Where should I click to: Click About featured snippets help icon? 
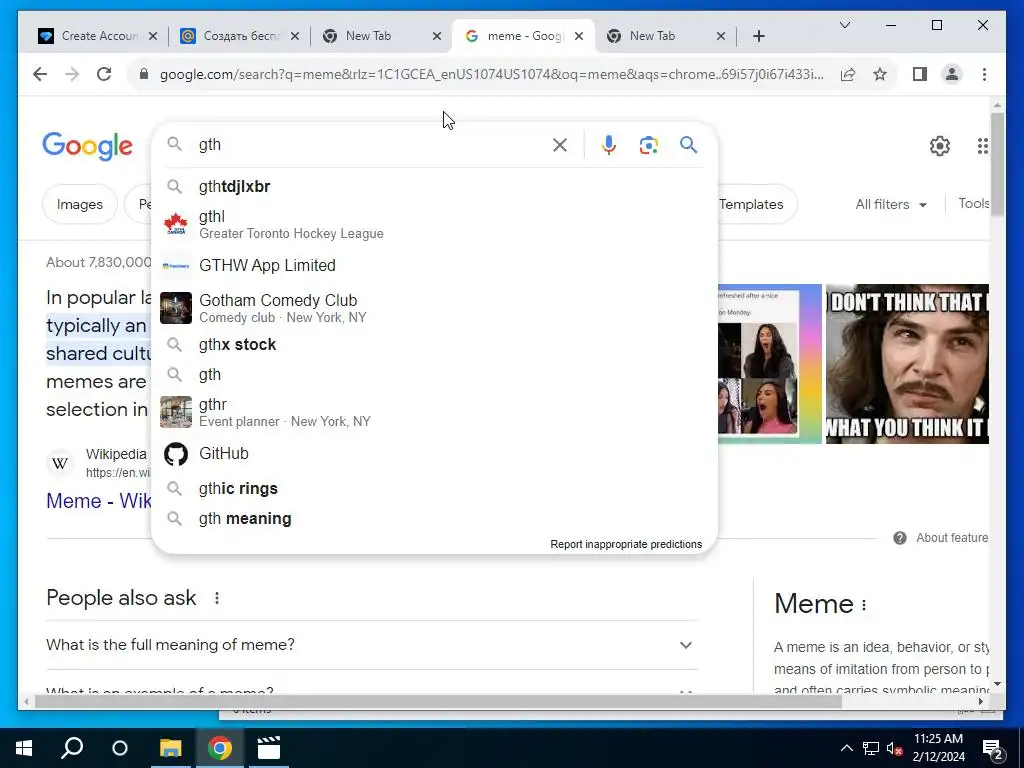click(900, 538)
